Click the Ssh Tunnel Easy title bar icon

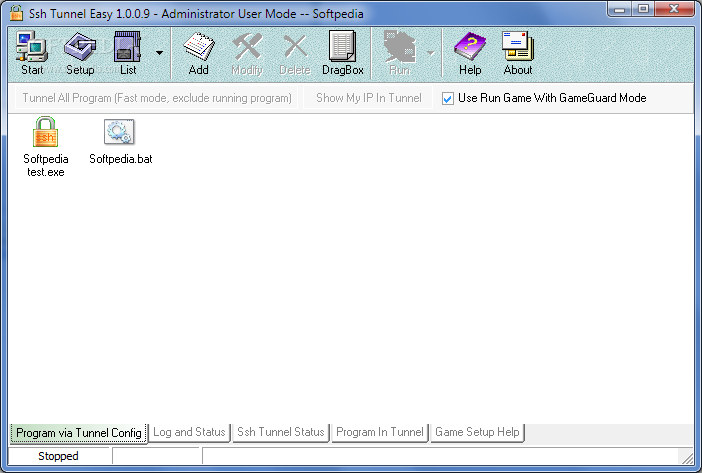(x=17, y=13)
